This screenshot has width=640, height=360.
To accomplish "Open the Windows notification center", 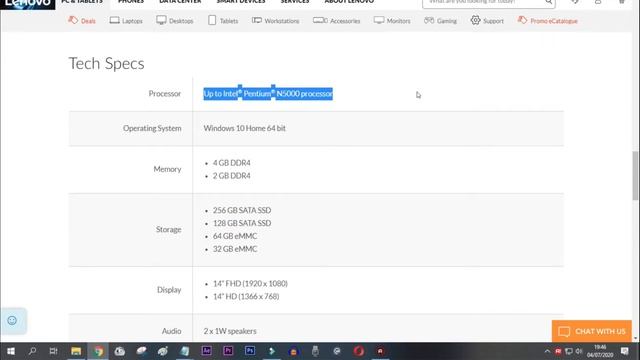I will (x=624, y=351).
